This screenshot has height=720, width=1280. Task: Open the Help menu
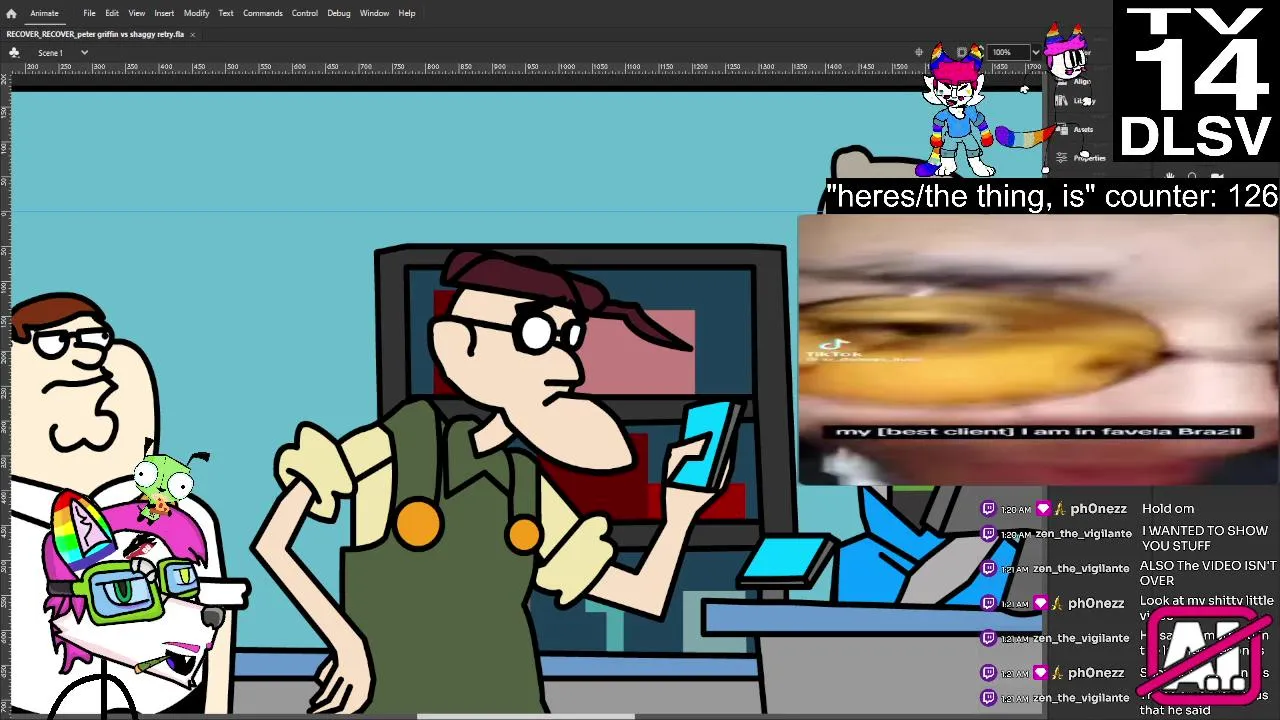click(x=407, y=13)
